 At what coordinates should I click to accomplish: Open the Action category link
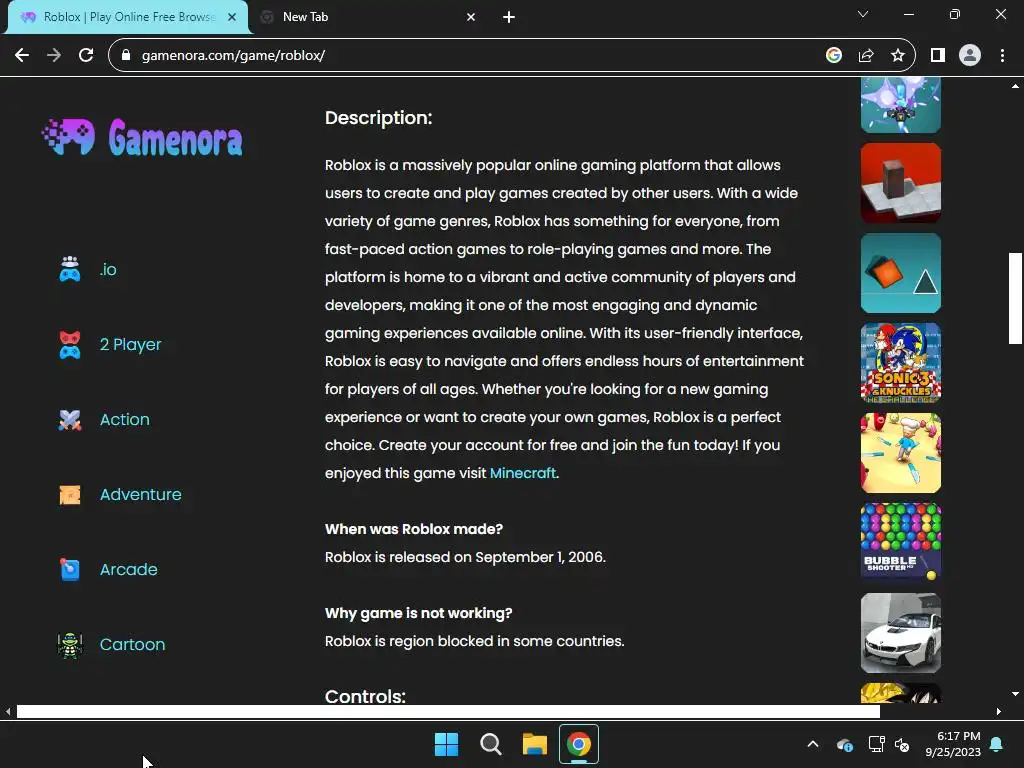pyautogui.click(x=125, y=419)
